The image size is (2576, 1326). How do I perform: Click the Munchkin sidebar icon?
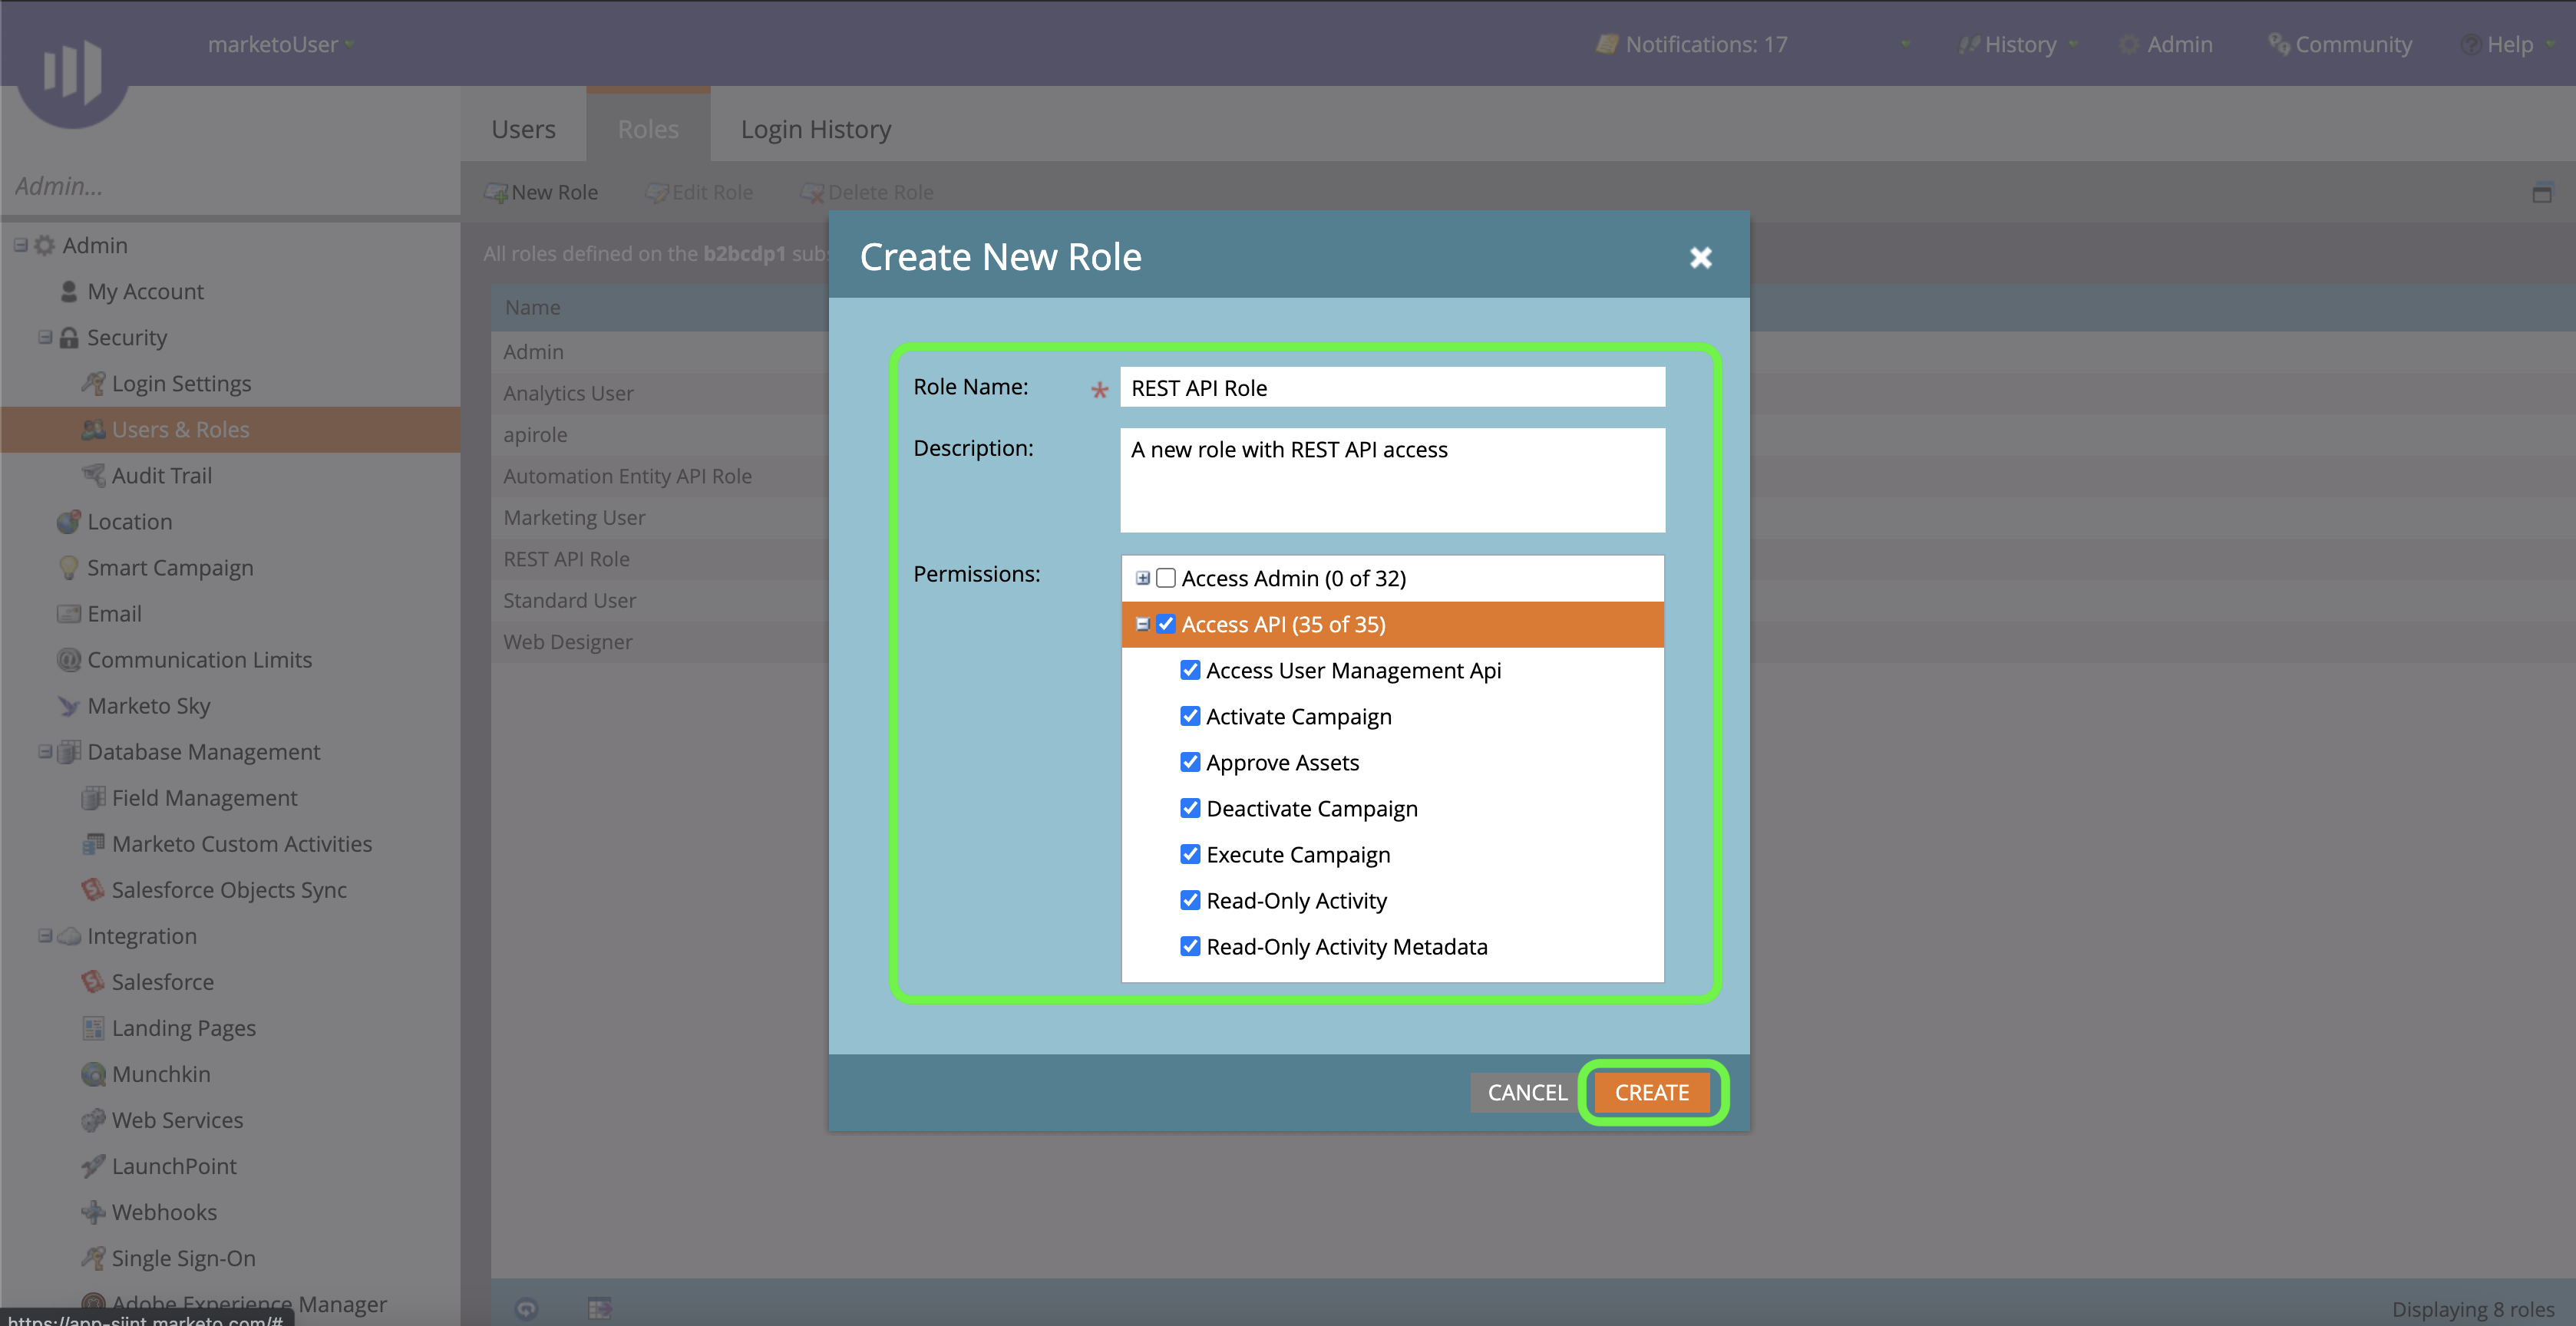point(93,1074)
